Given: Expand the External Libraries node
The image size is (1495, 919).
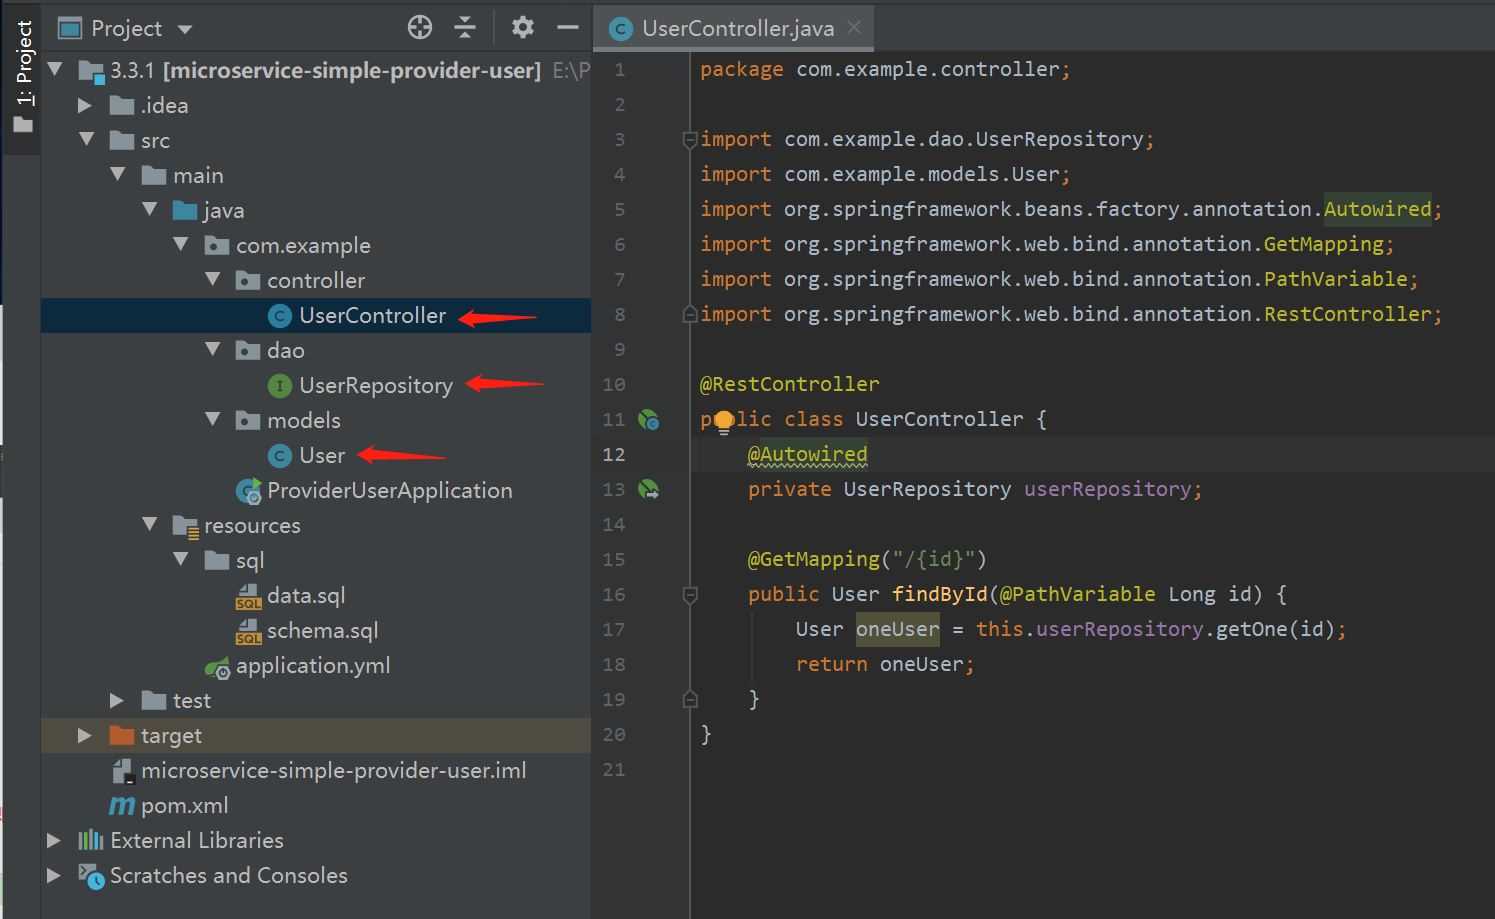Looking at the screenshot, I should tap(54, 841).
